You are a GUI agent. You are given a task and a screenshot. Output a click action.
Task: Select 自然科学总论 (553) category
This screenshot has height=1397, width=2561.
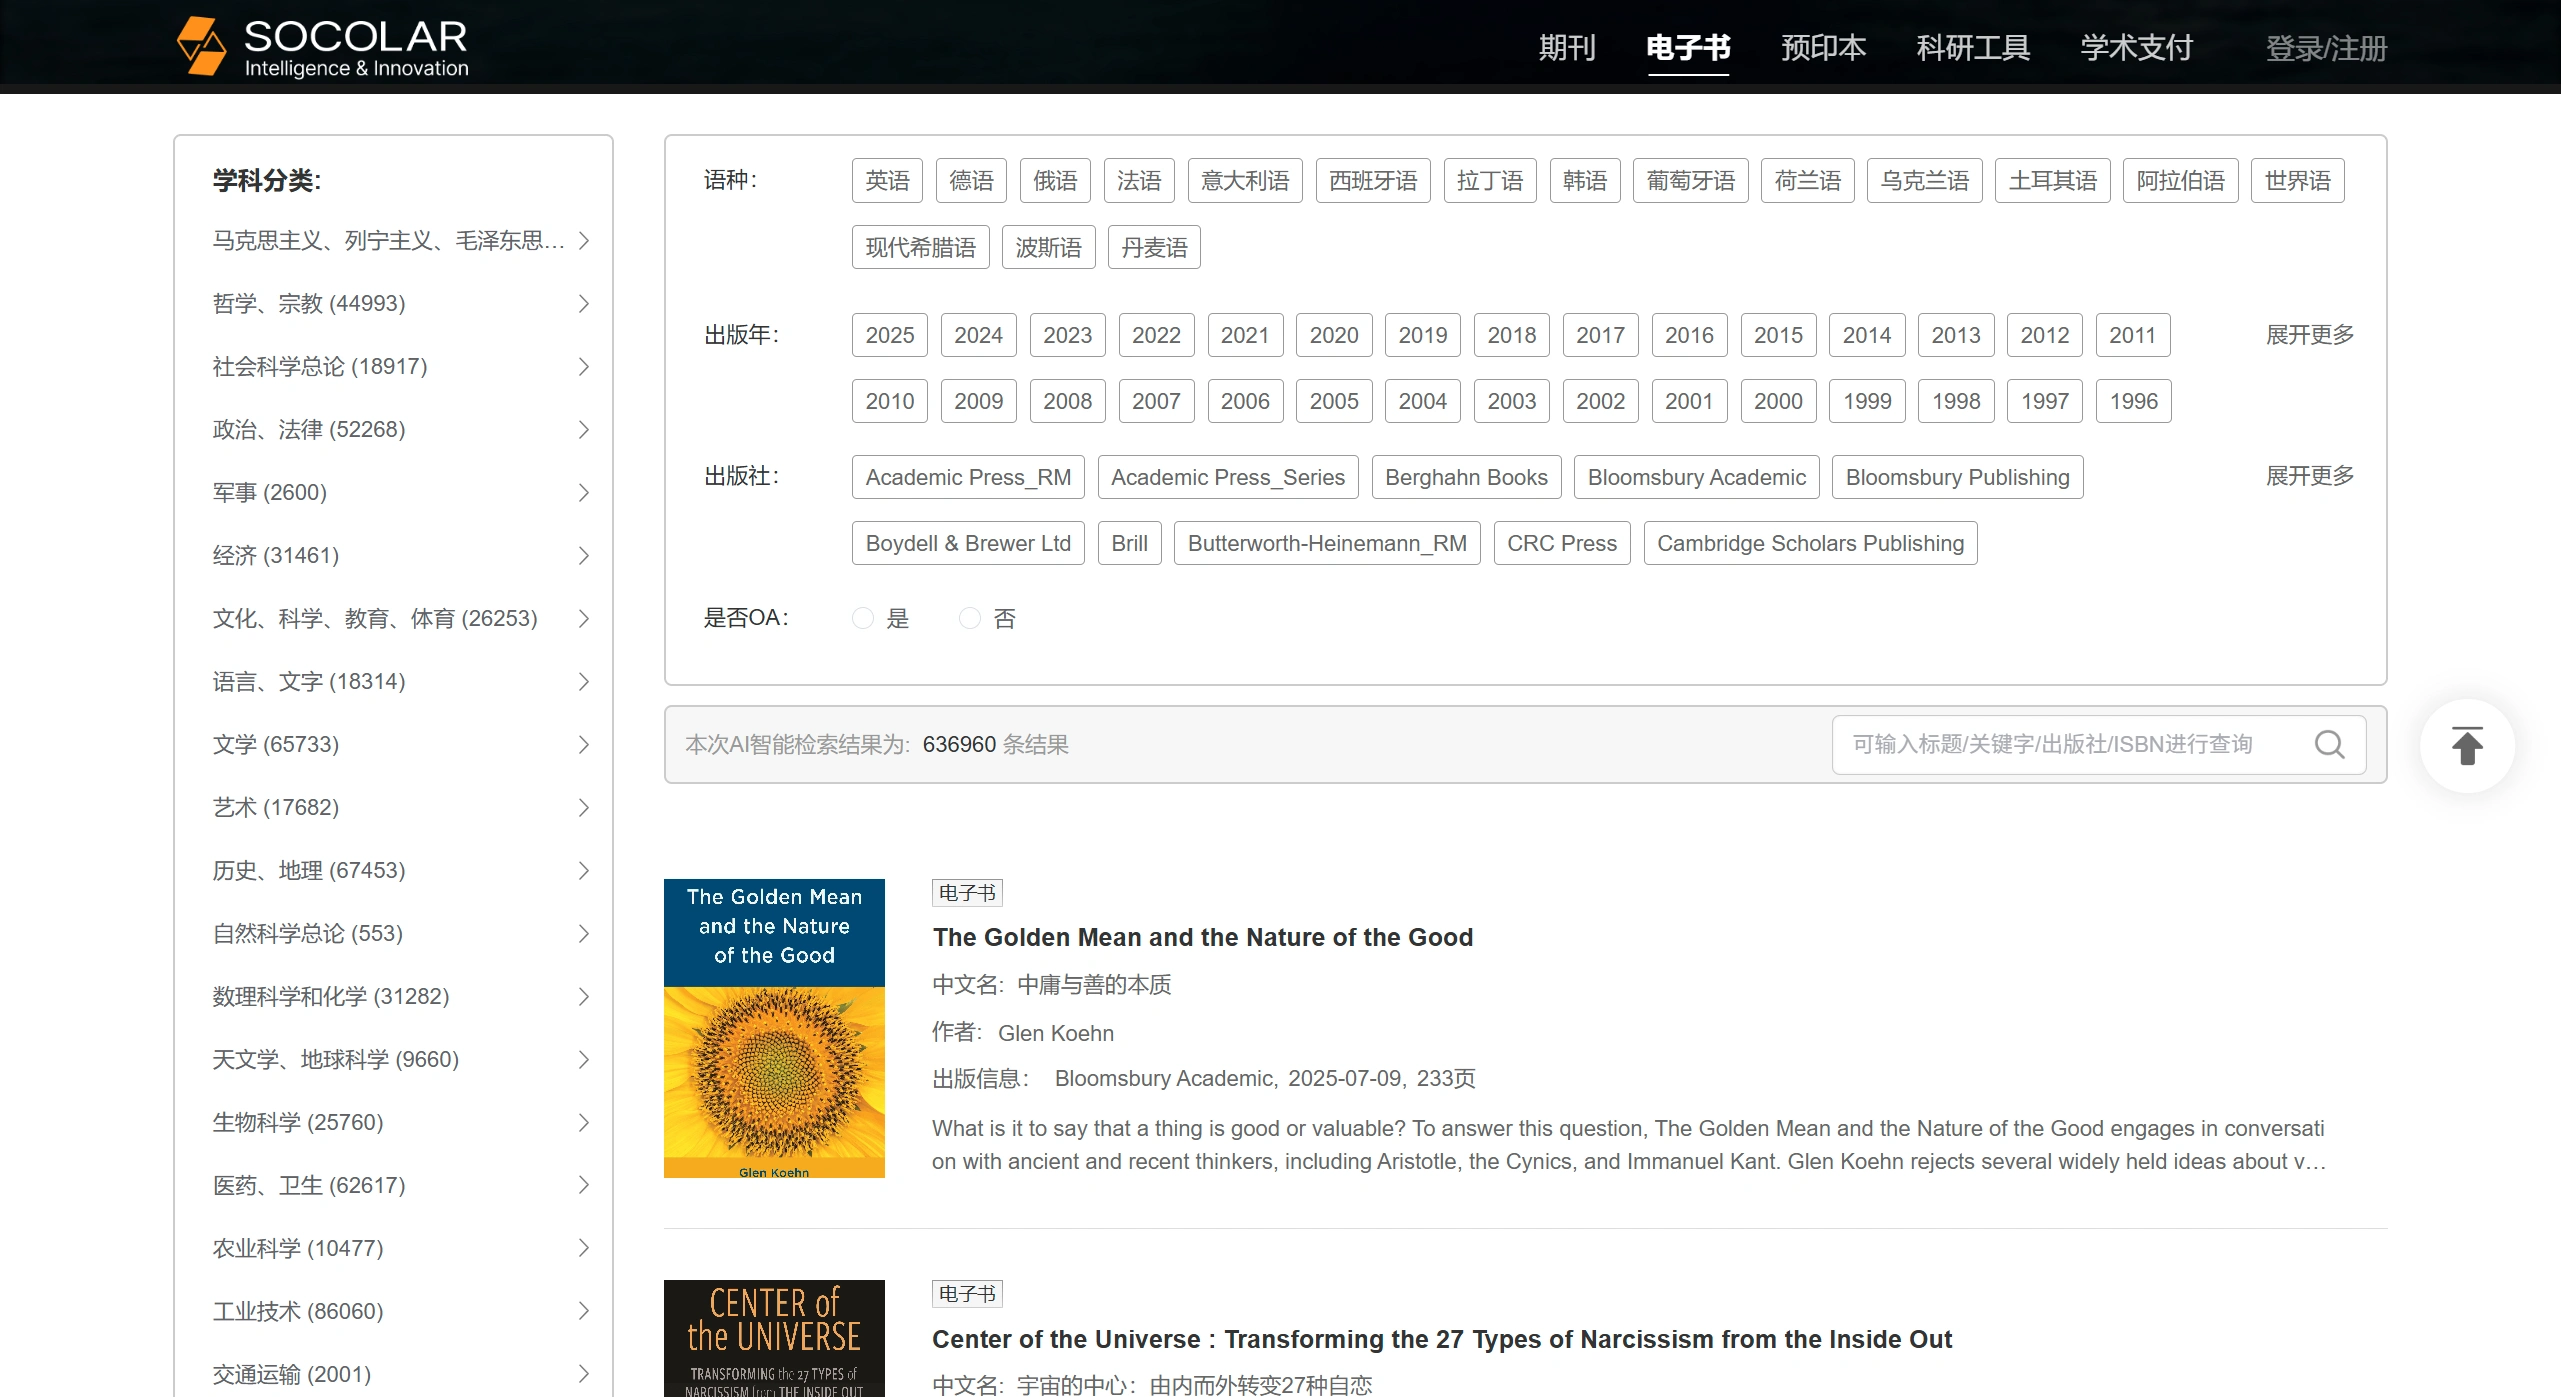pyautogui.click(x=308, y=933)
